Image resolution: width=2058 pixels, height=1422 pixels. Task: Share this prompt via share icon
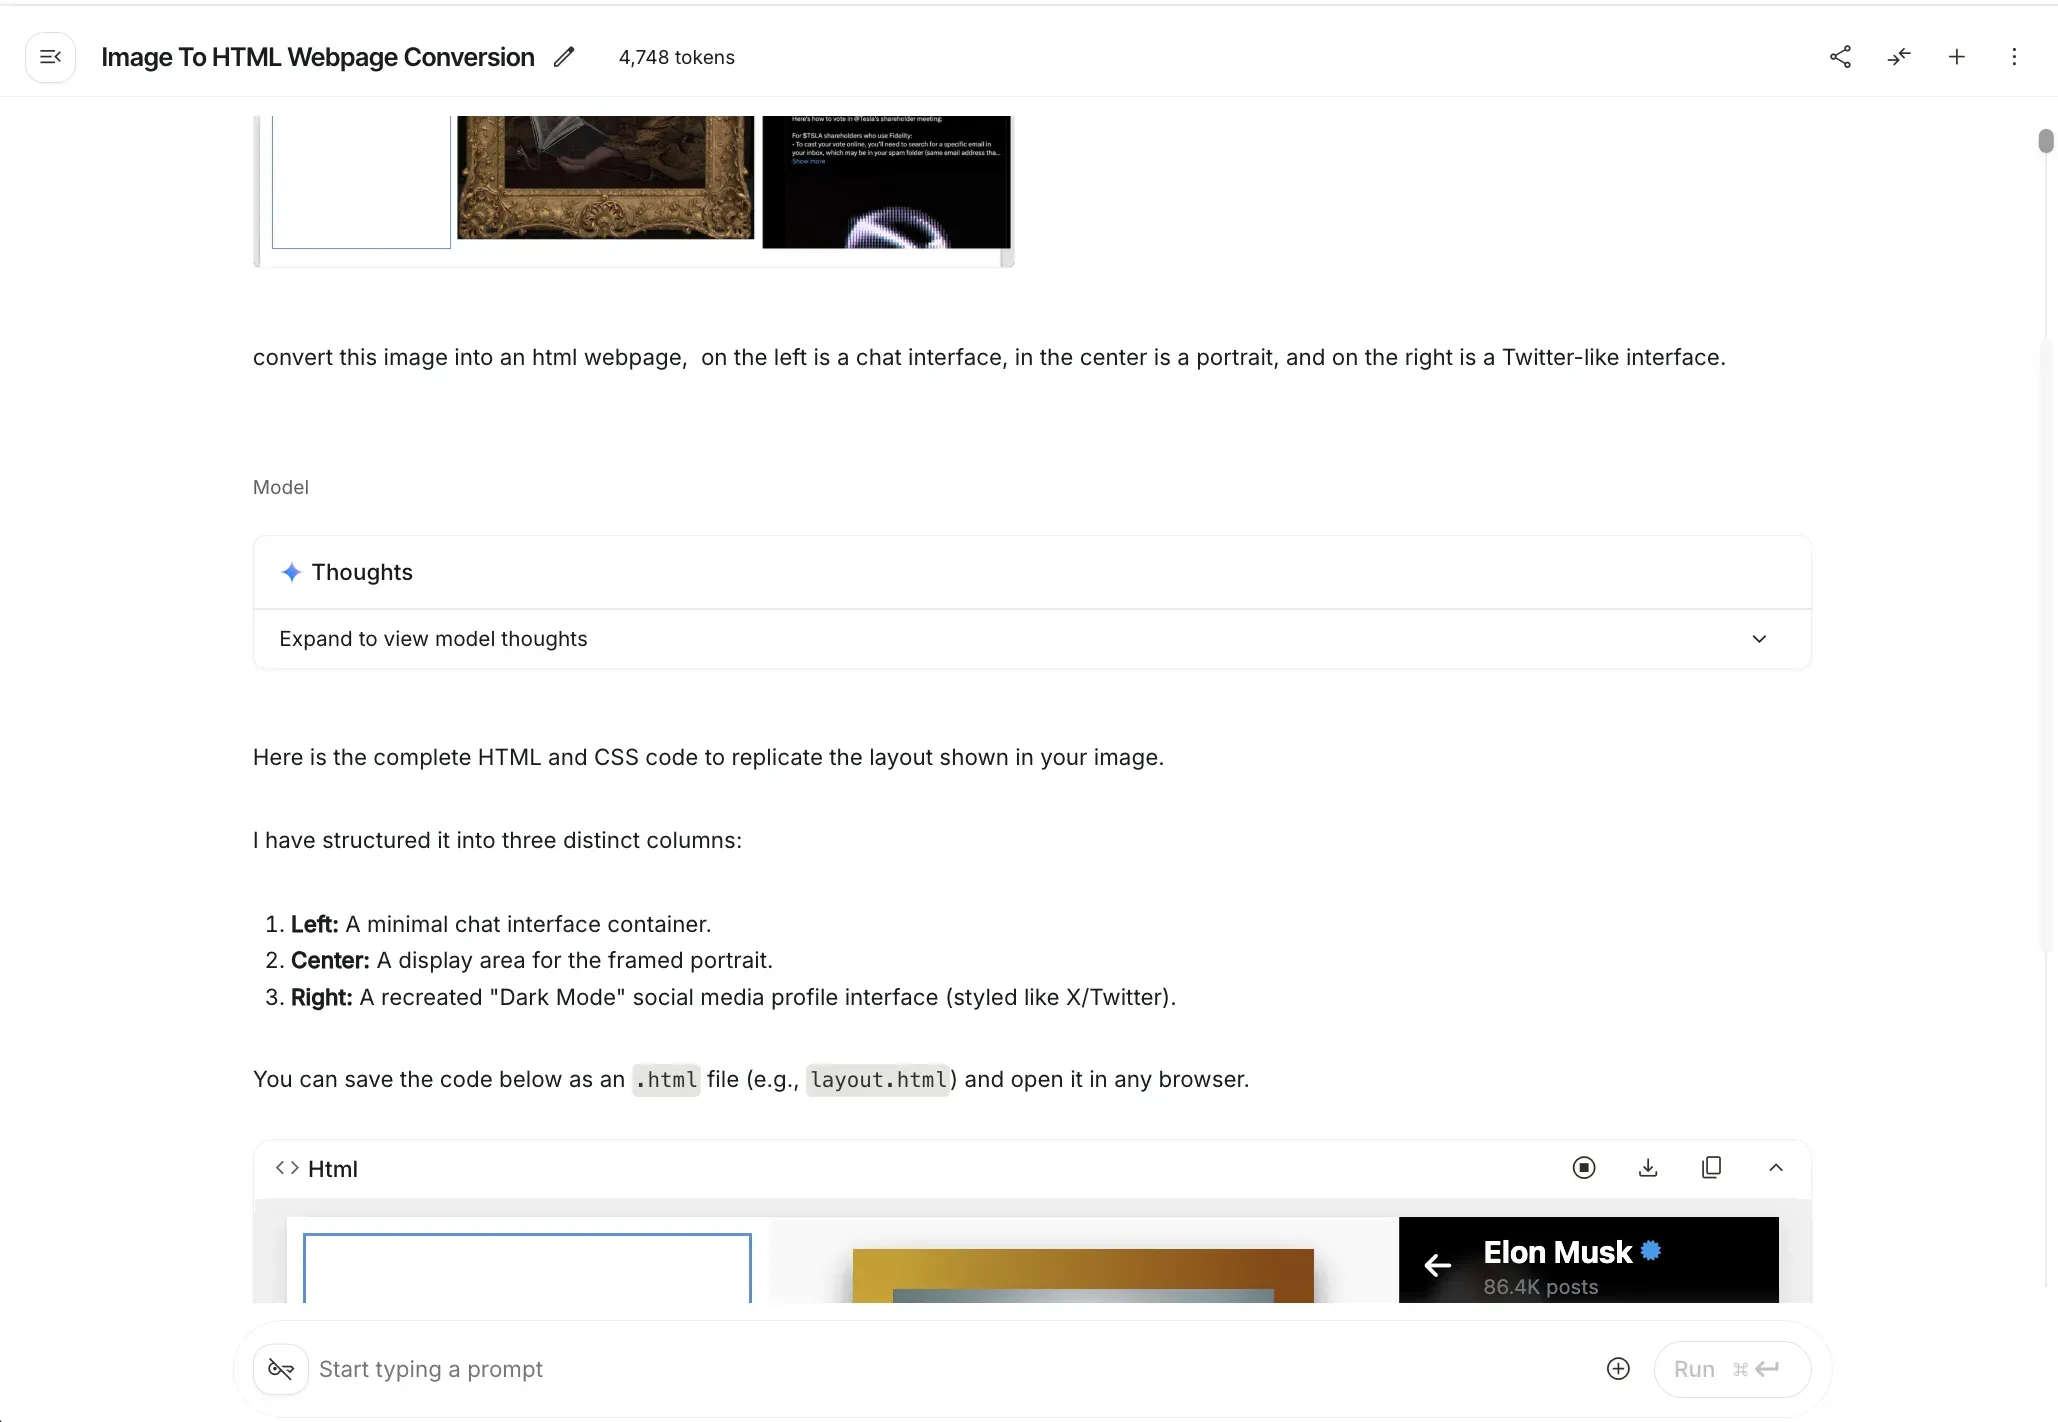click(1840, 57)
